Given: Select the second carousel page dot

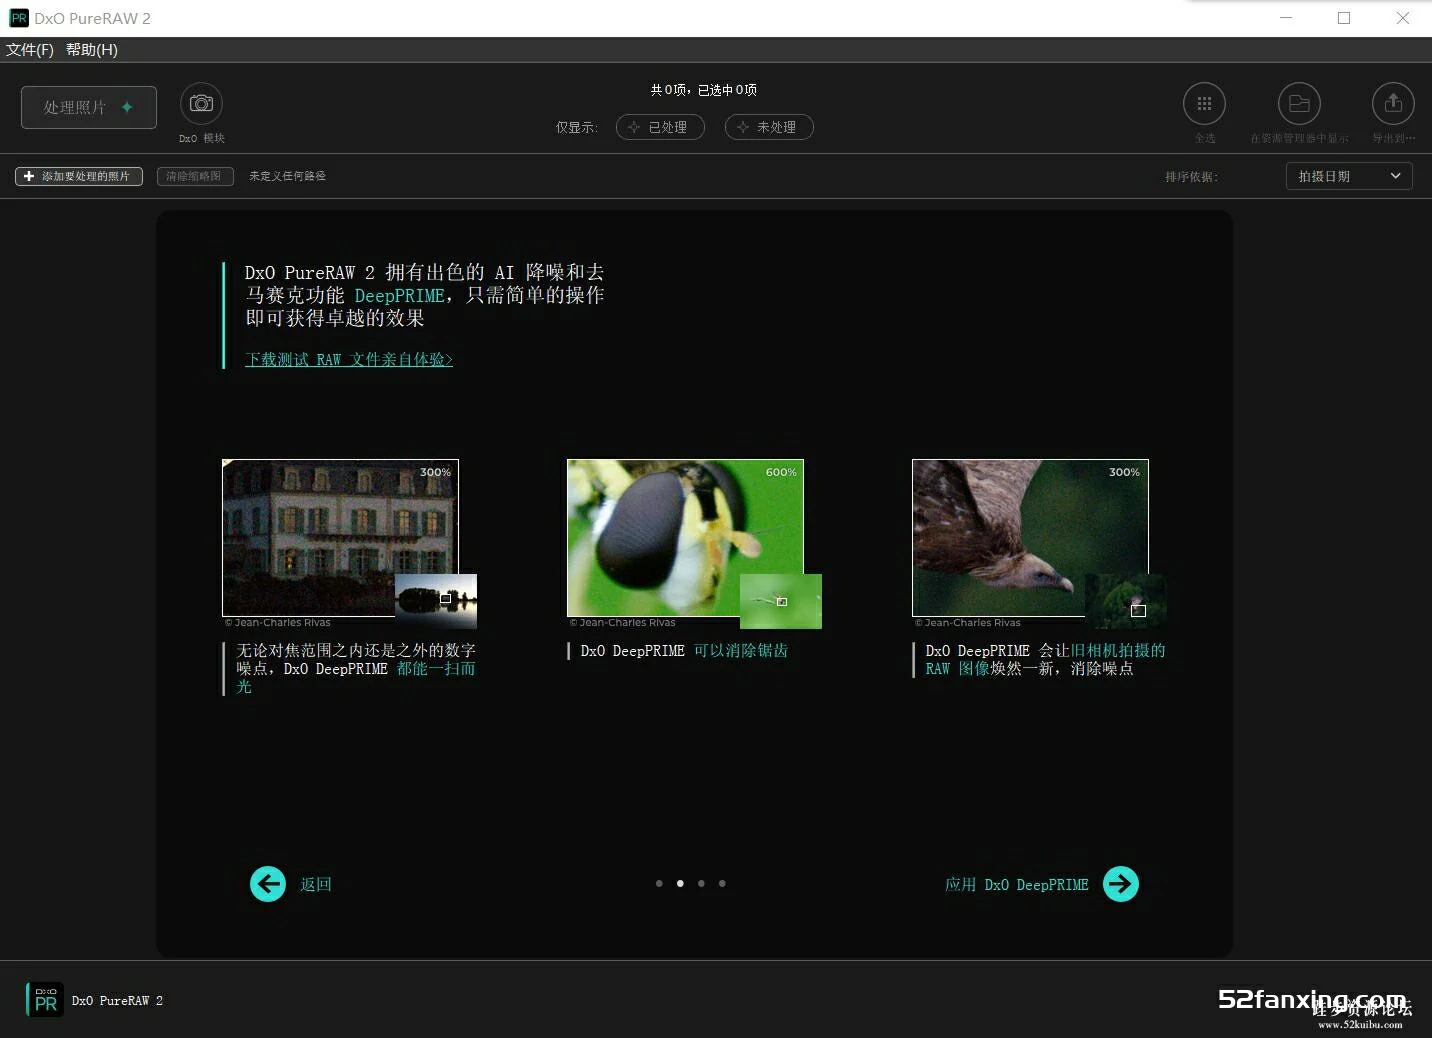Looking at the screenshot, I should point(680,883).
